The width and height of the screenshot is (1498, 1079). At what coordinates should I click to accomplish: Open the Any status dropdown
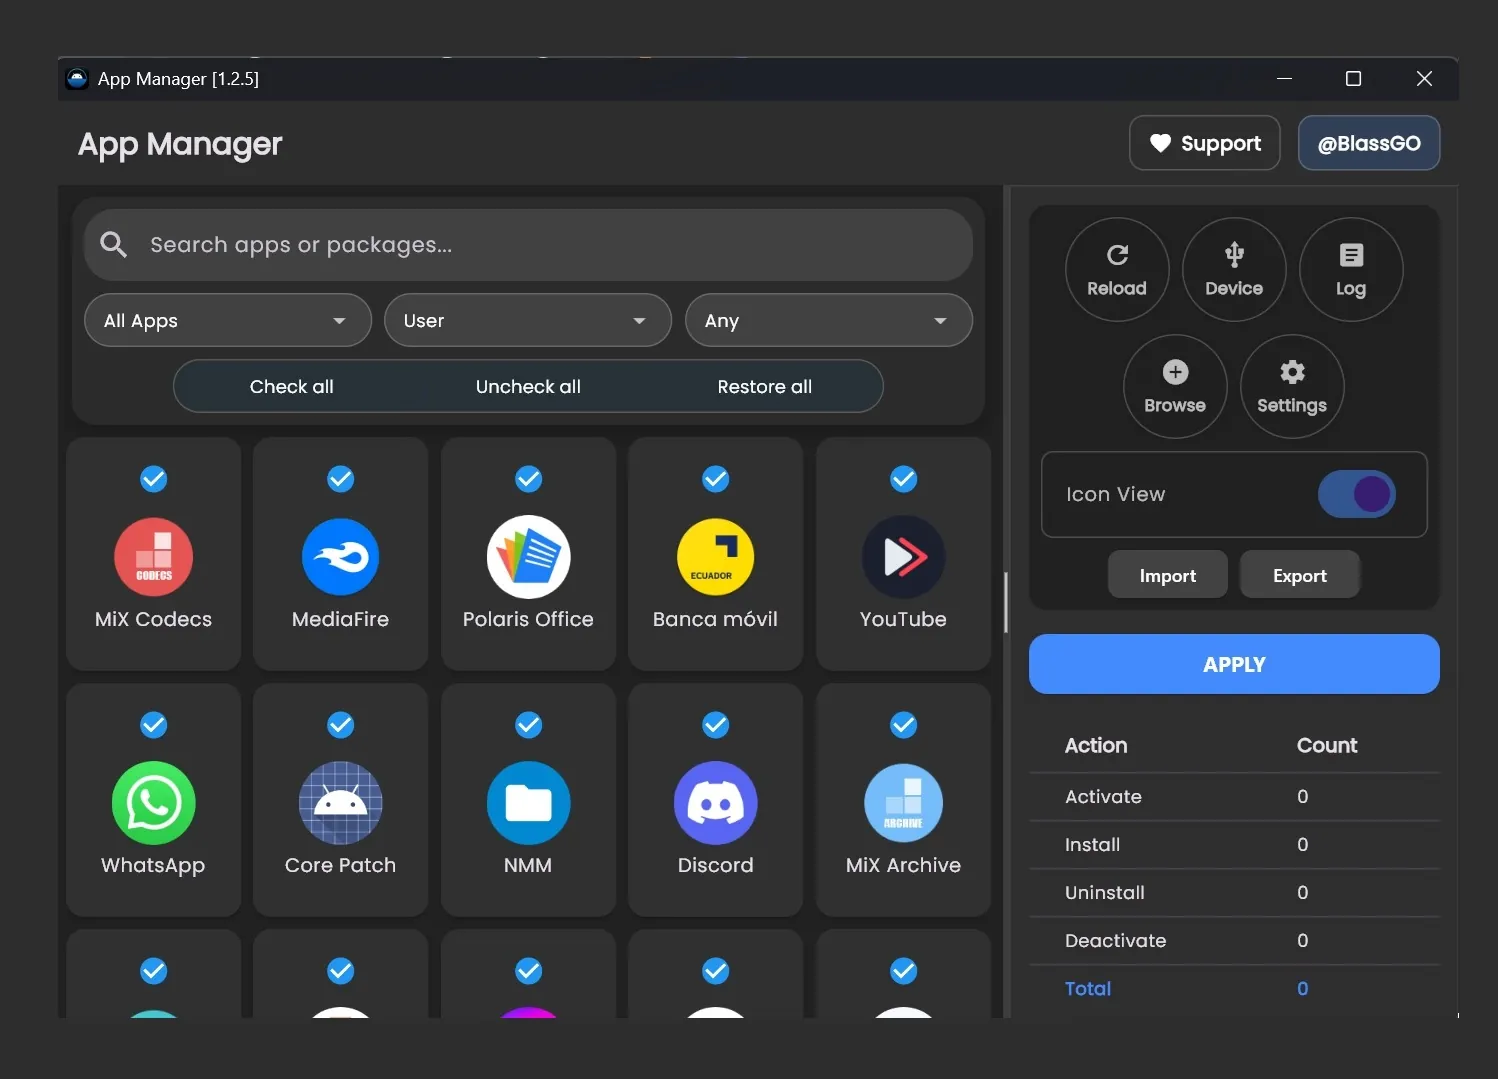[x=828, y=320]
